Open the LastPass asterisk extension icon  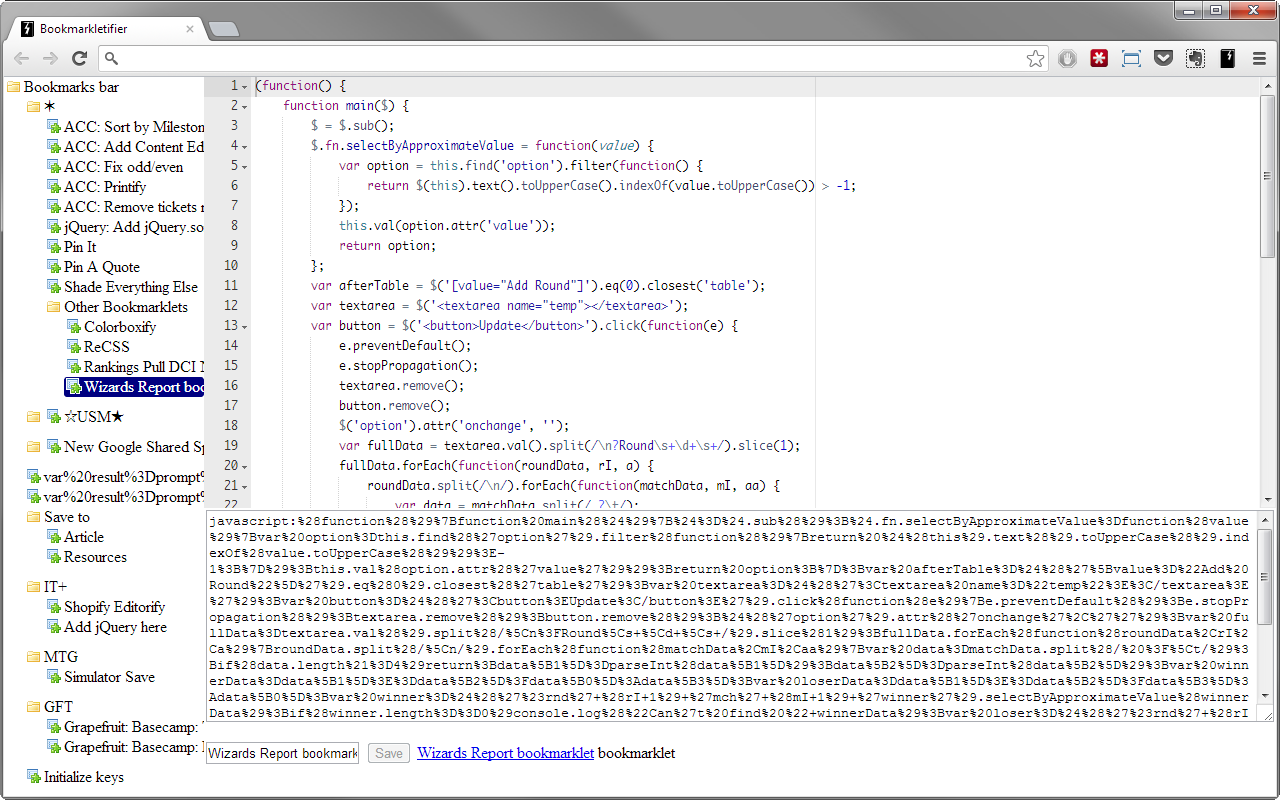pos(1099,58)
